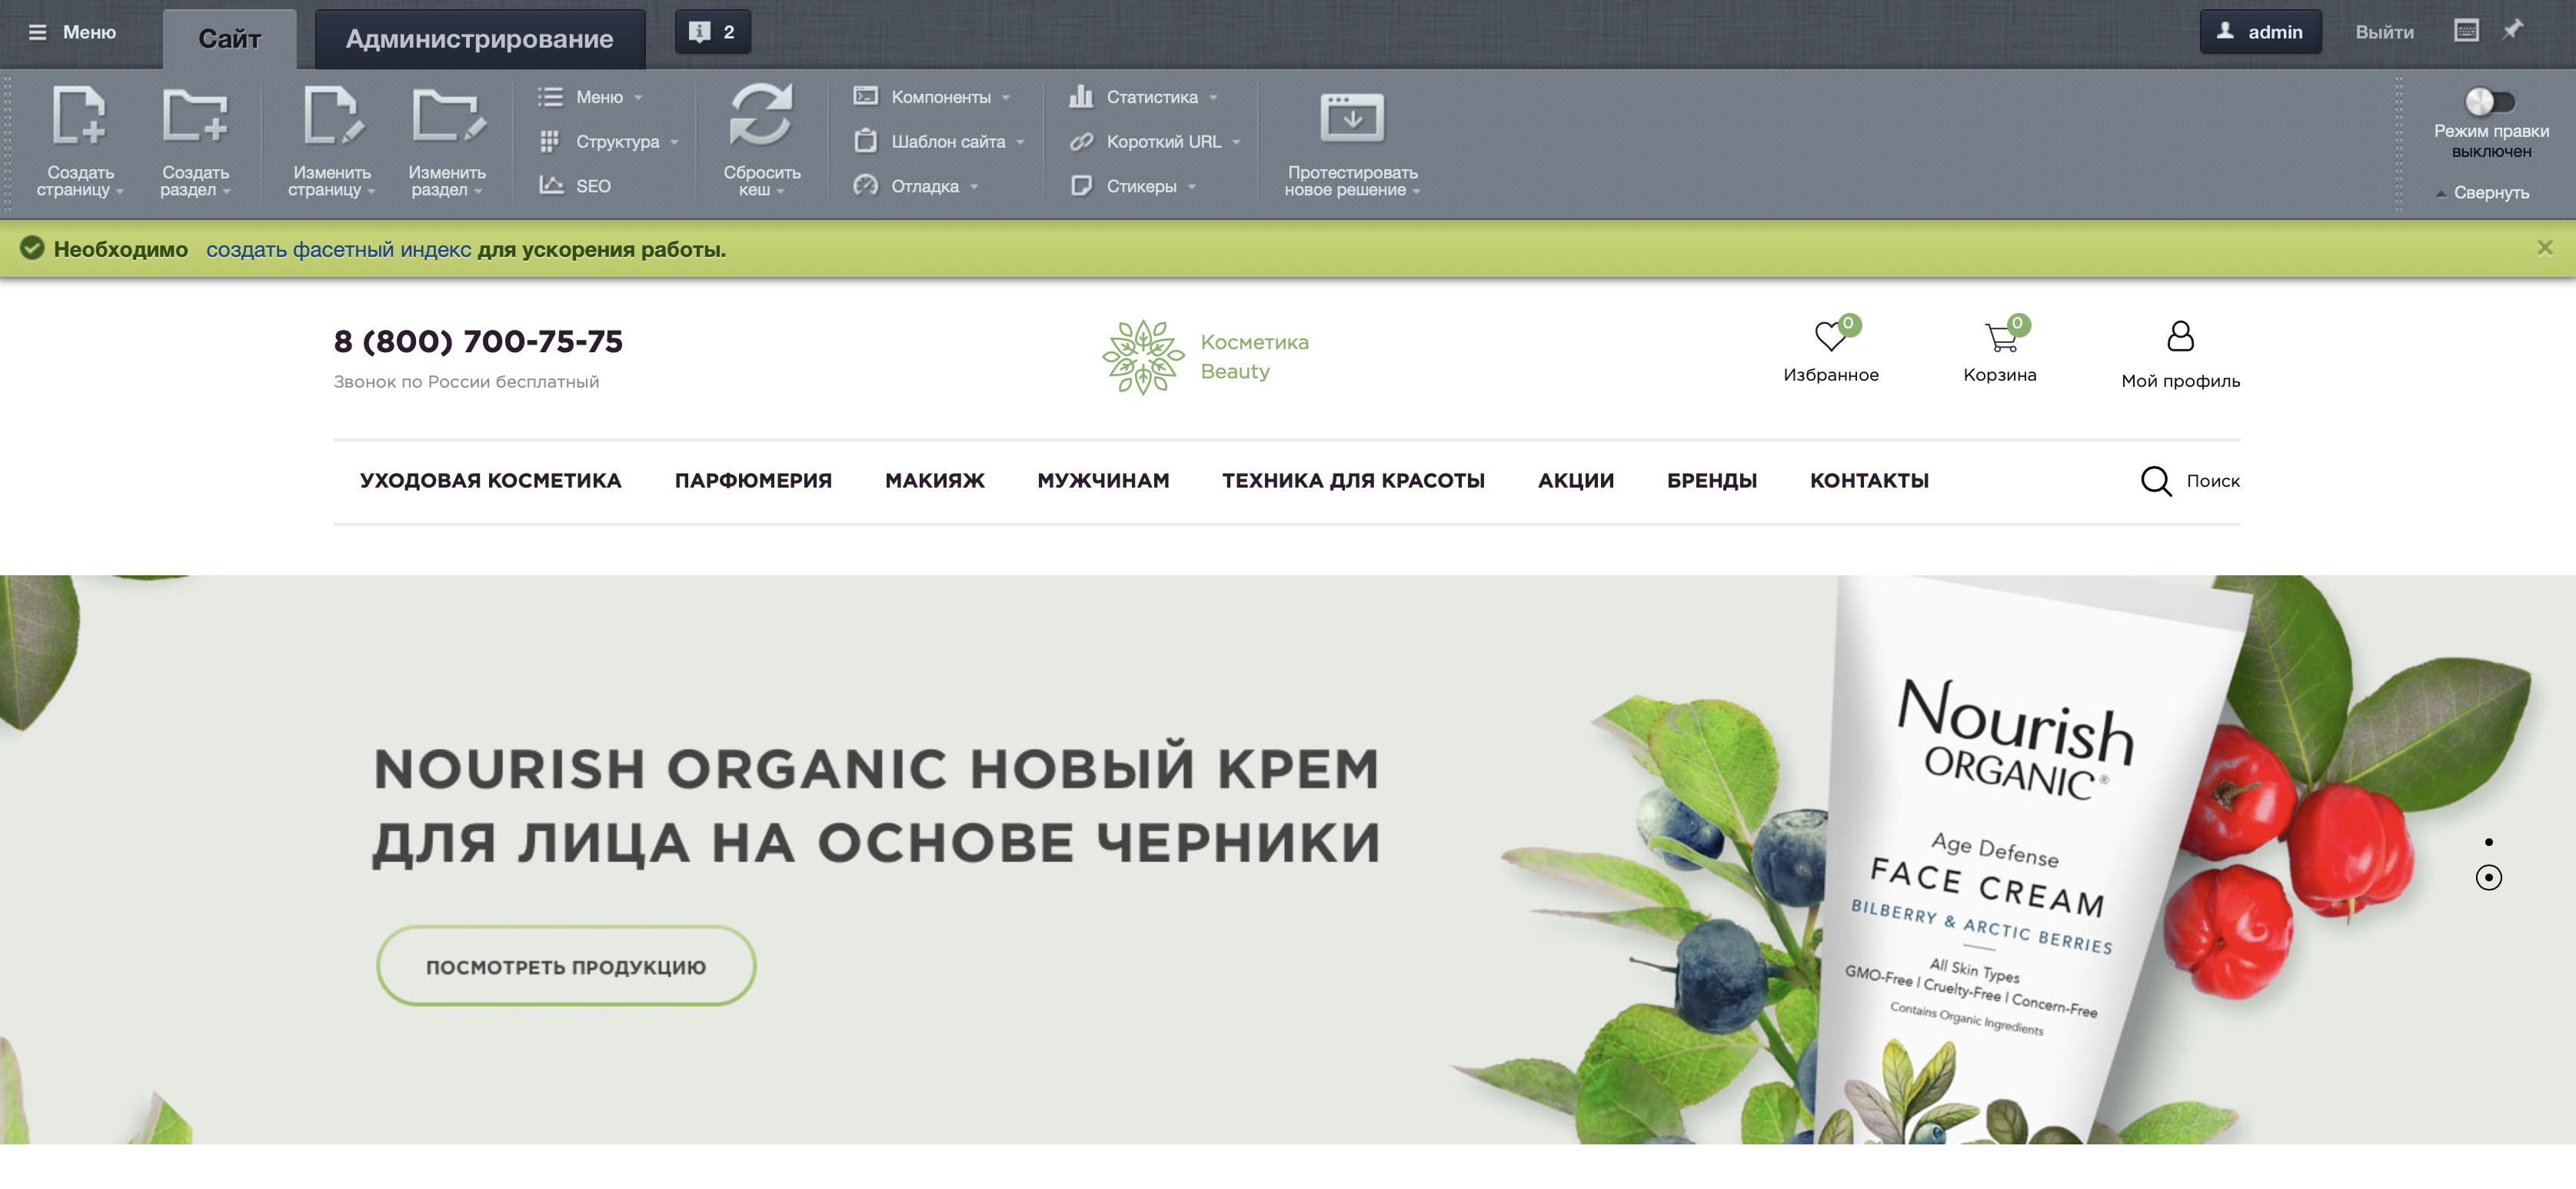Viewport: 2576px width, 1189px height.
Task: Select the first slider dot
Action: click(x=2488, y=842)
